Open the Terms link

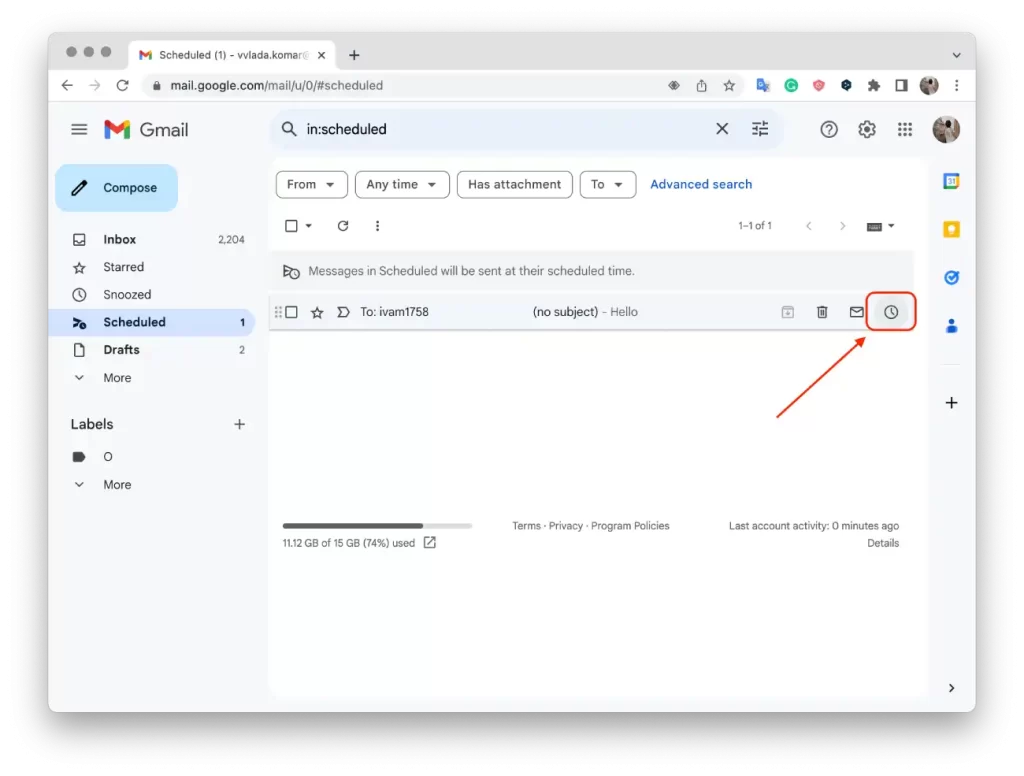click(526, 526)
